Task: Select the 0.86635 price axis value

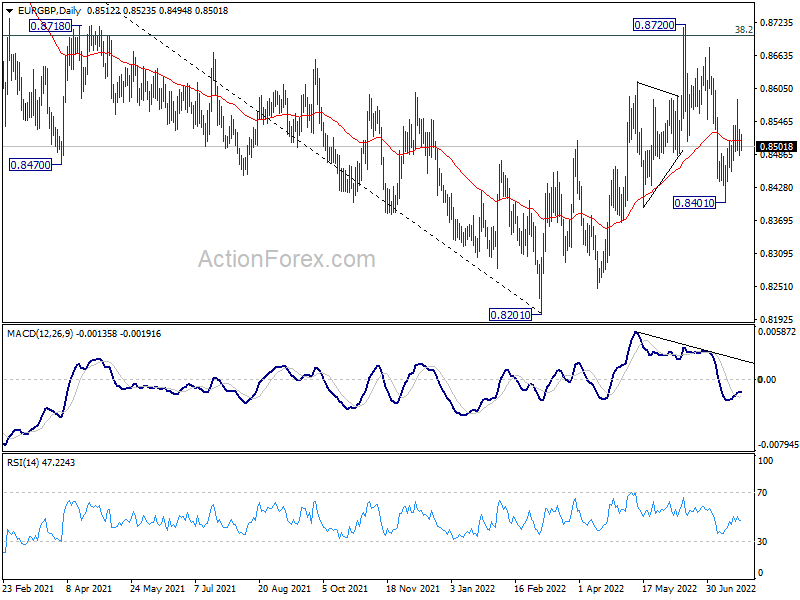Action: tap(777, 56)
